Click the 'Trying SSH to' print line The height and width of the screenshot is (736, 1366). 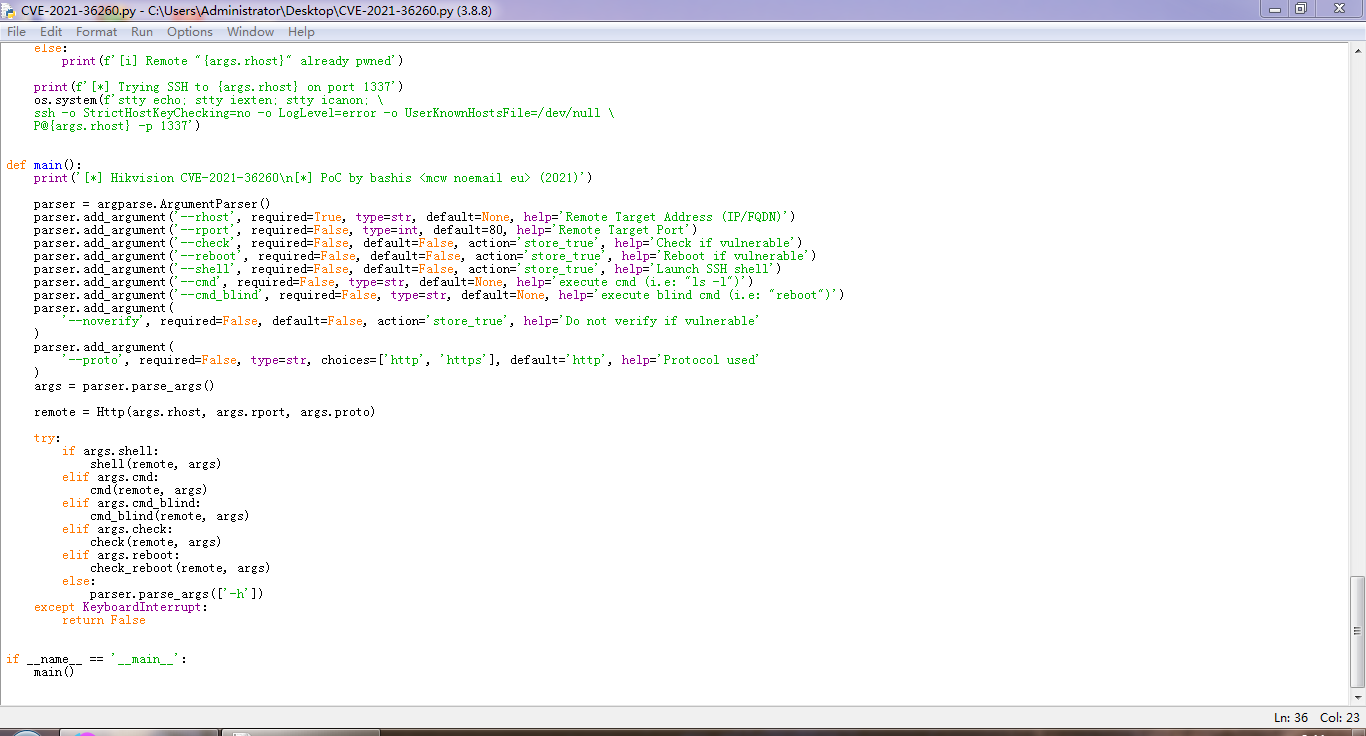218,87
